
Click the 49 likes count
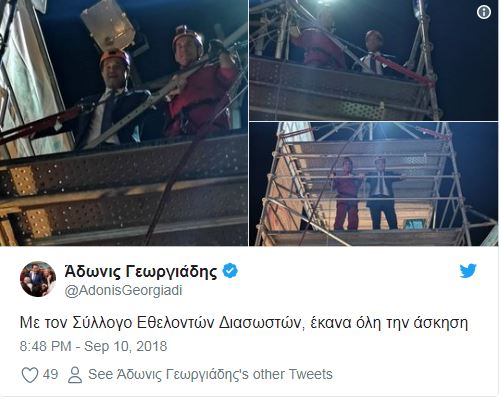coord(50,374)
